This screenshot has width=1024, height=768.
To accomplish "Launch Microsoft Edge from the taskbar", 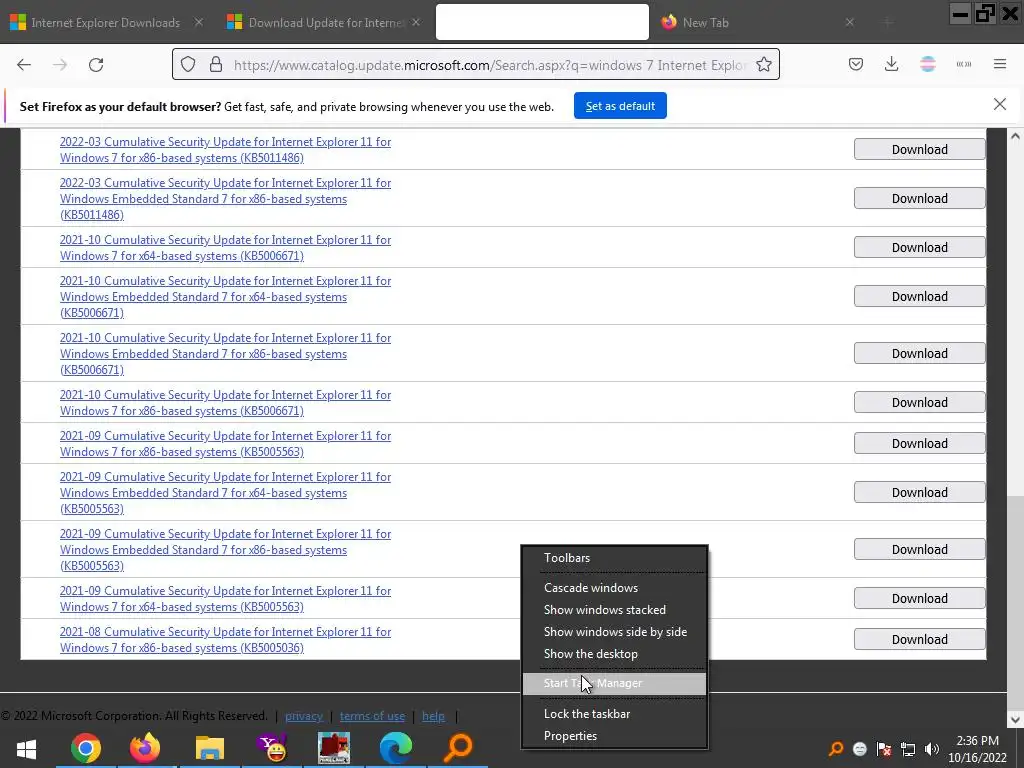I will (396, 748).
